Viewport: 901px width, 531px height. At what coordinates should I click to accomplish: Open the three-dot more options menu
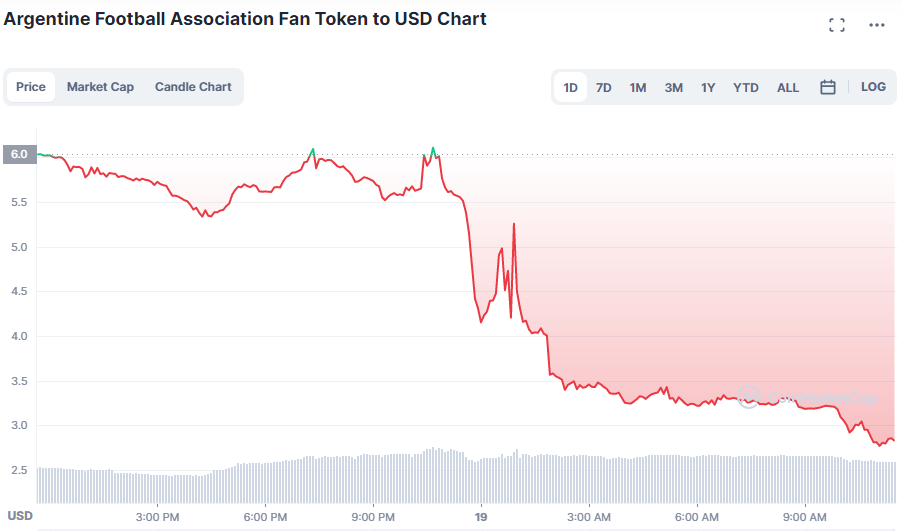click(877, 25)
